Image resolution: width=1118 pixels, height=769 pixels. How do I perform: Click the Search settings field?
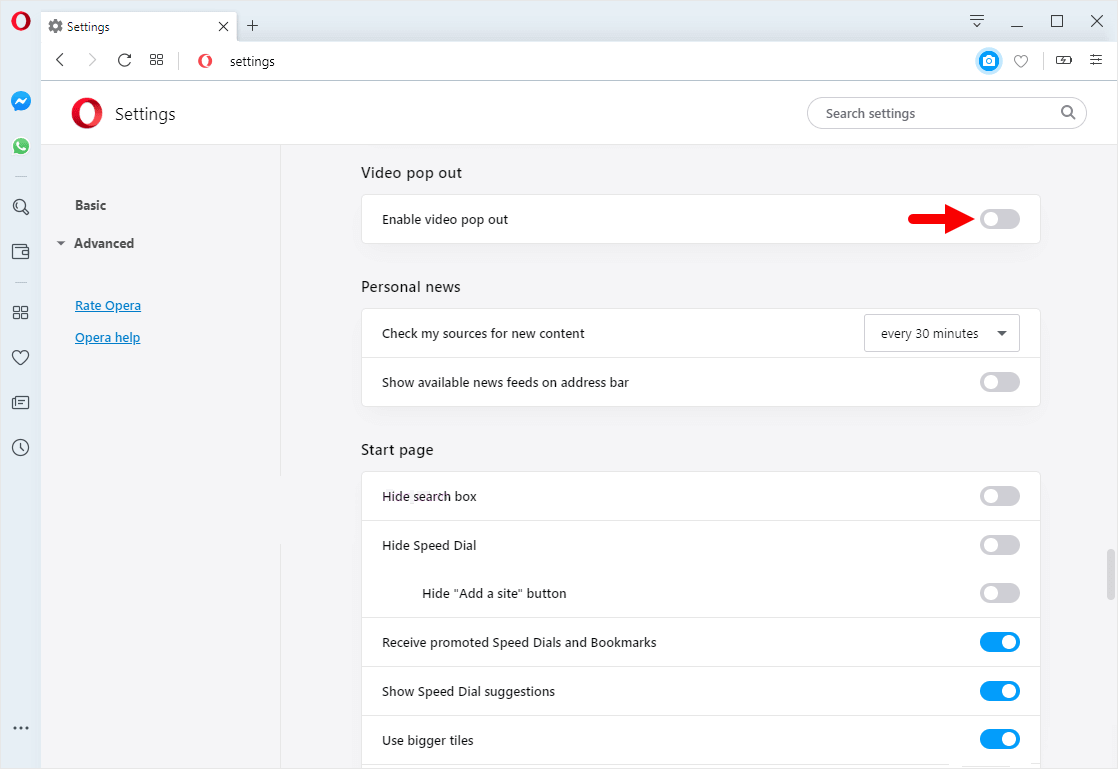pos(947,113)
